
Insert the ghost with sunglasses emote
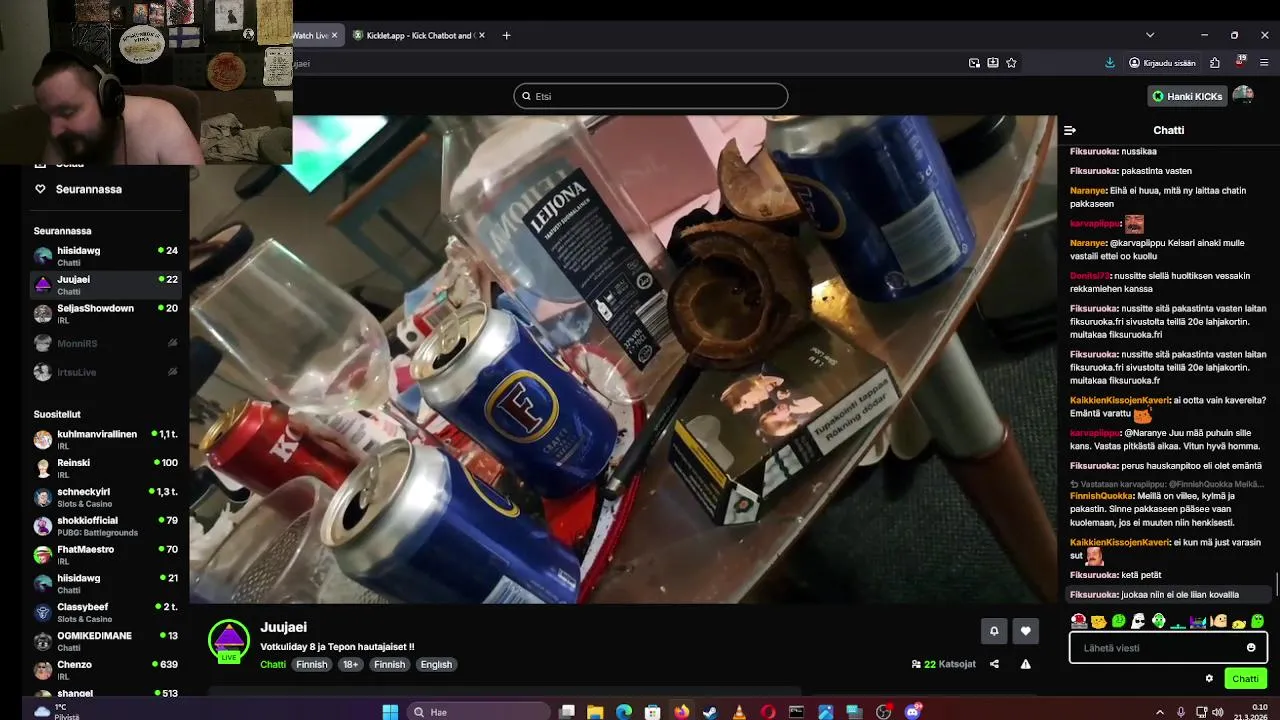[1139, 622]
